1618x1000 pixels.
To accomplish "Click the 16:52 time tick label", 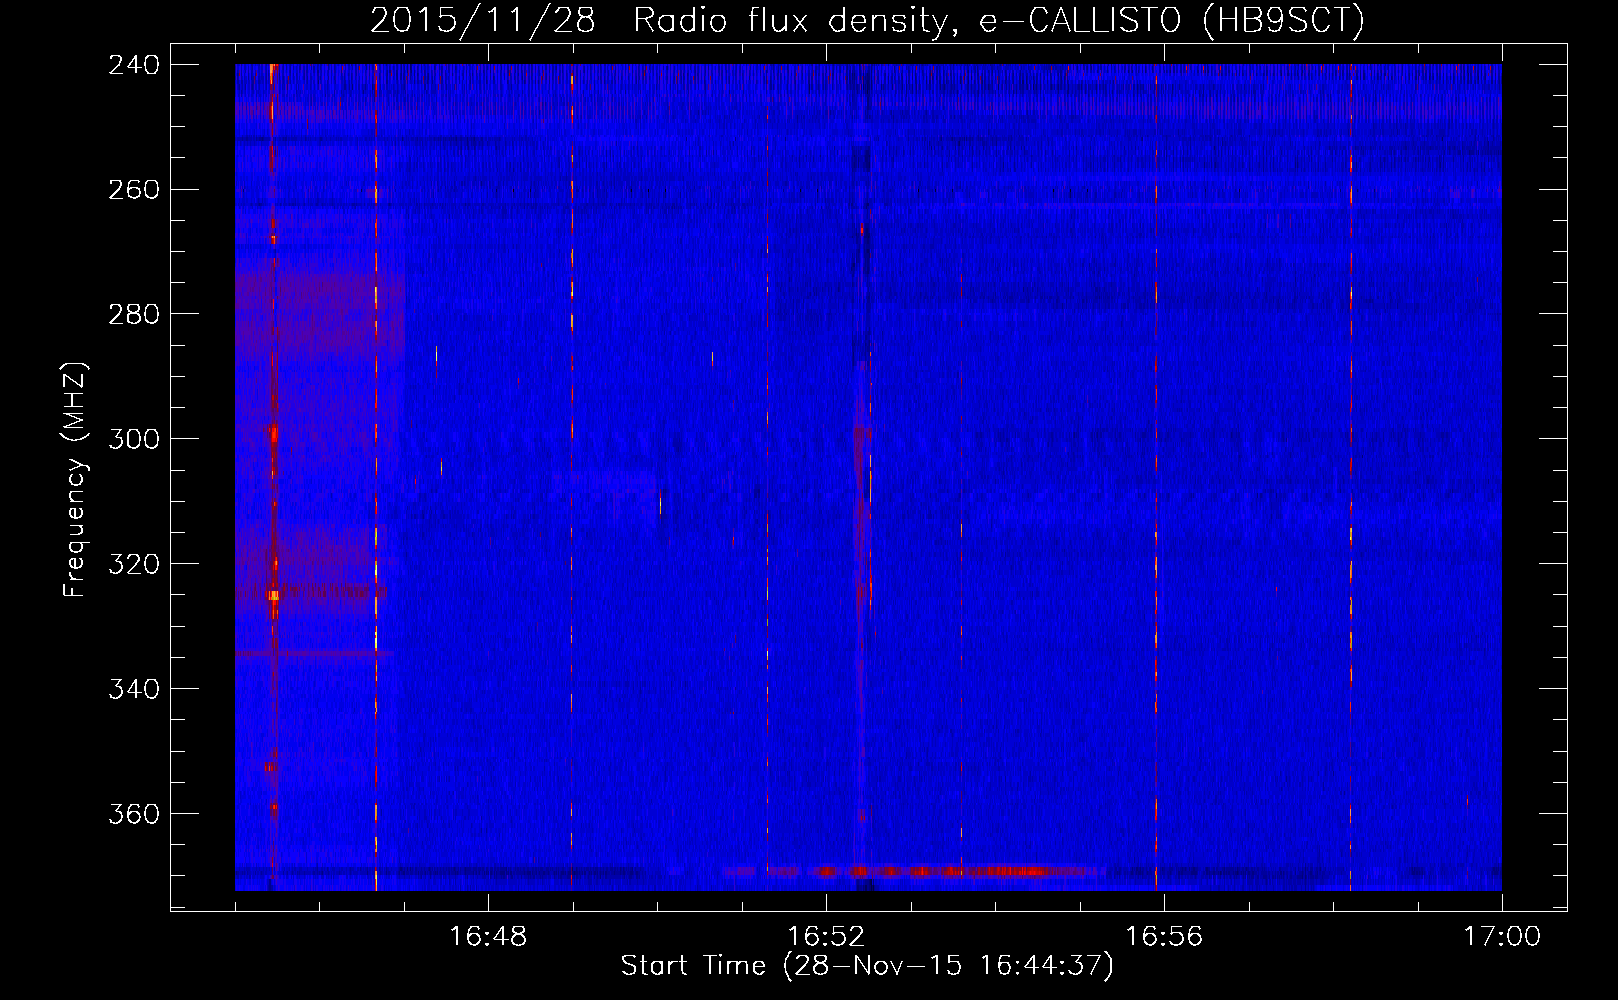I will pyautogui.click(x=826, y=937).
